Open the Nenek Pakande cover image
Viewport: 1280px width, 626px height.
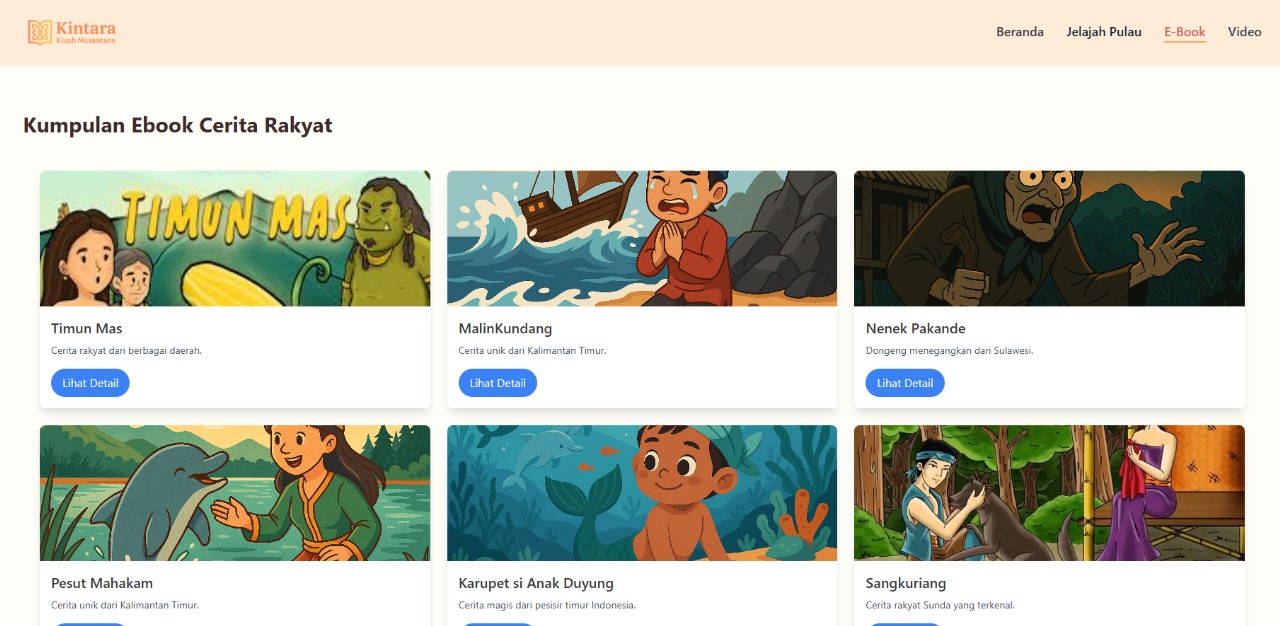(x=1049, y=238)
